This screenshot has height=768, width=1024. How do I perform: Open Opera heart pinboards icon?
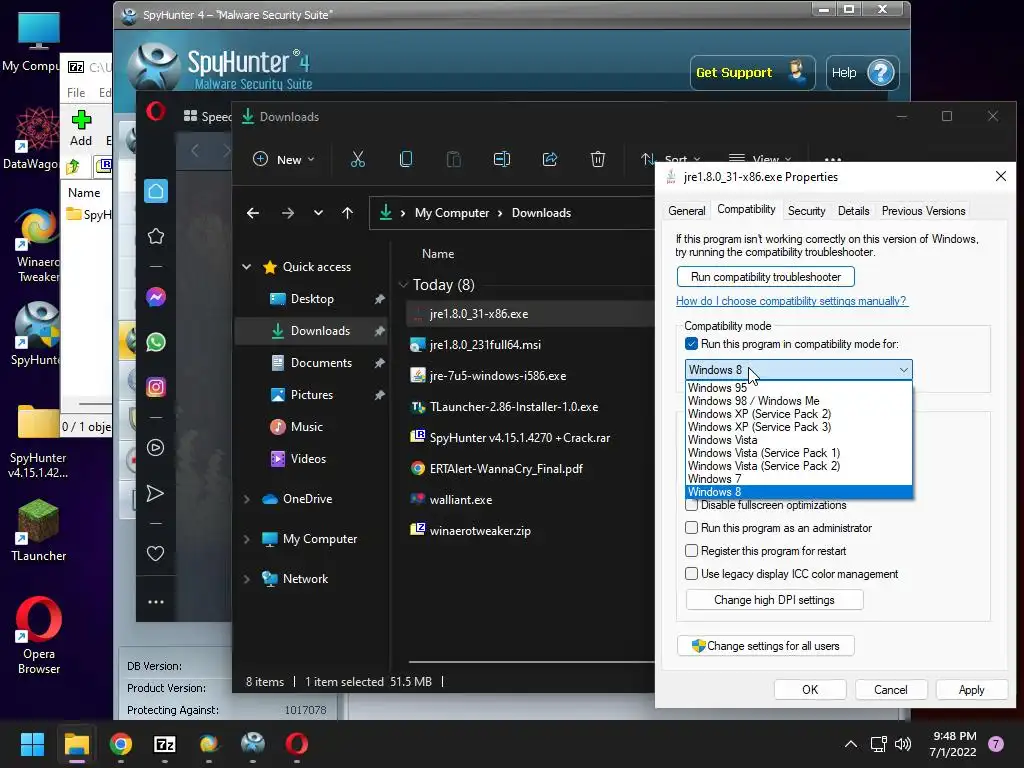155,554
